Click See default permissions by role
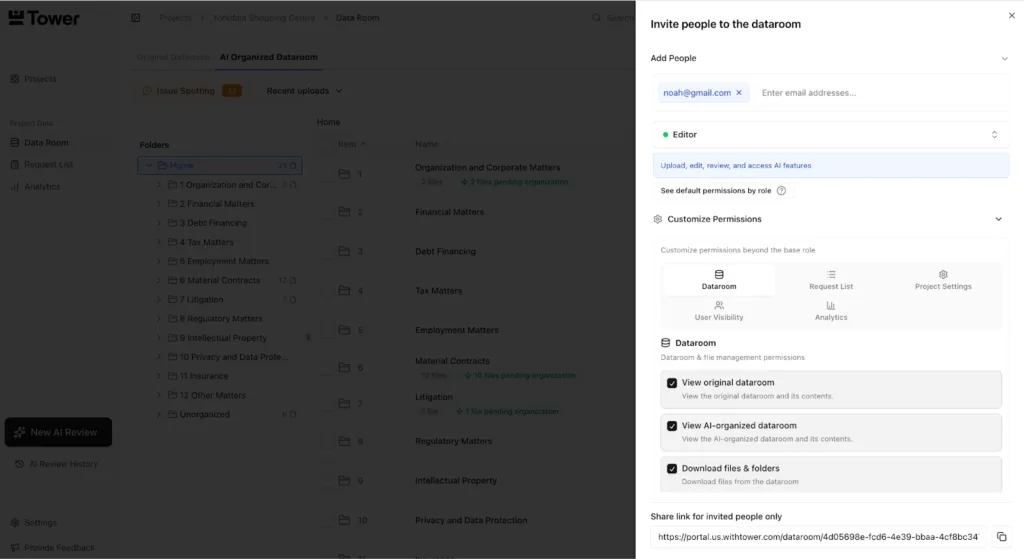The width and height of the screenshot is (1024, 559). (715, 191)
